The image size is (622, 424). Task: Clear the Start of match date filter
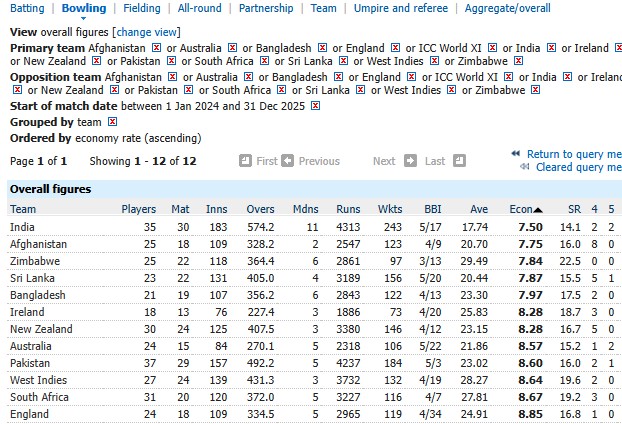pyautogui.click(x=315, y=106)
